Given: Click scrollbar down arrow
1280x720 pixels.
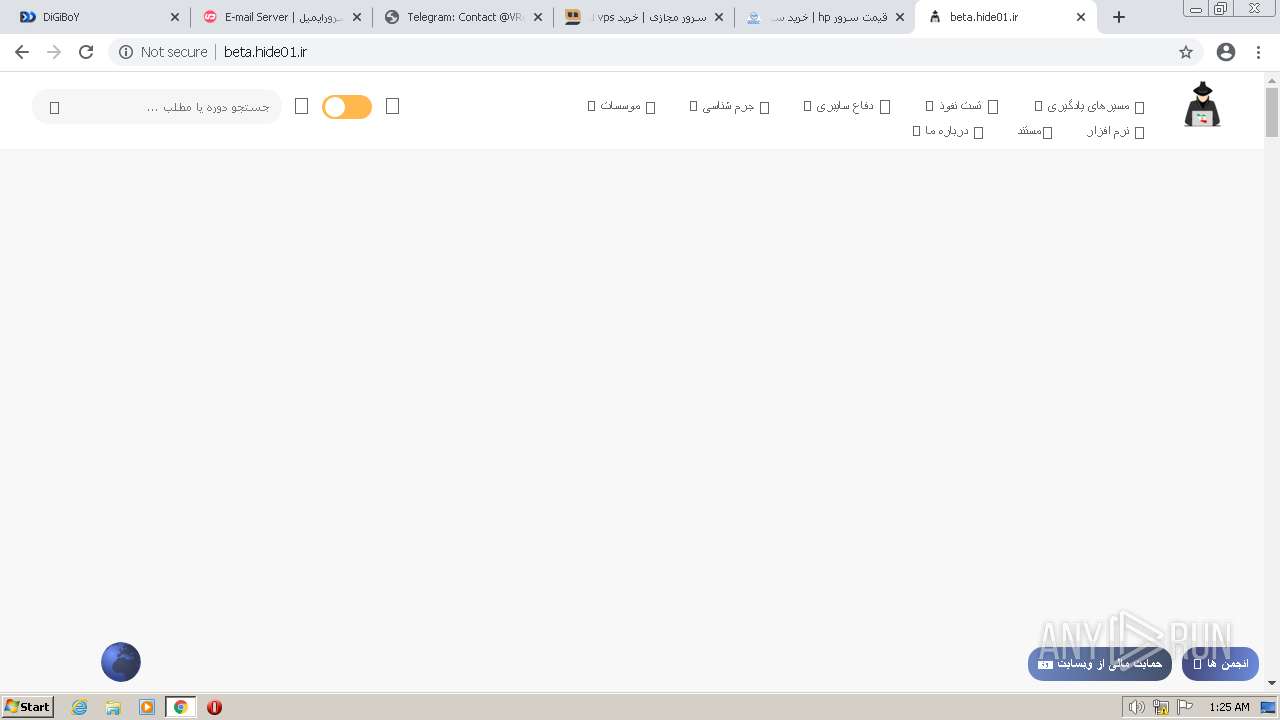Looking at the screenshot, I should pos(1272,683).
